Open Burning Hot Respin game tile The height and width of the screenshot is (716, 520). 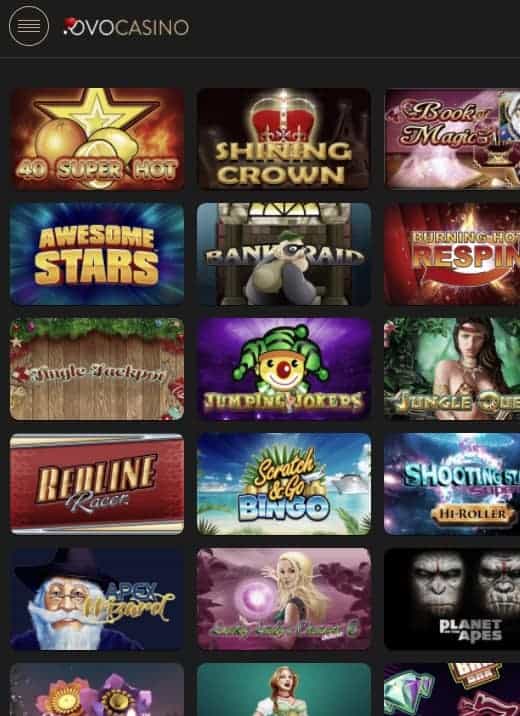(452, 254)
